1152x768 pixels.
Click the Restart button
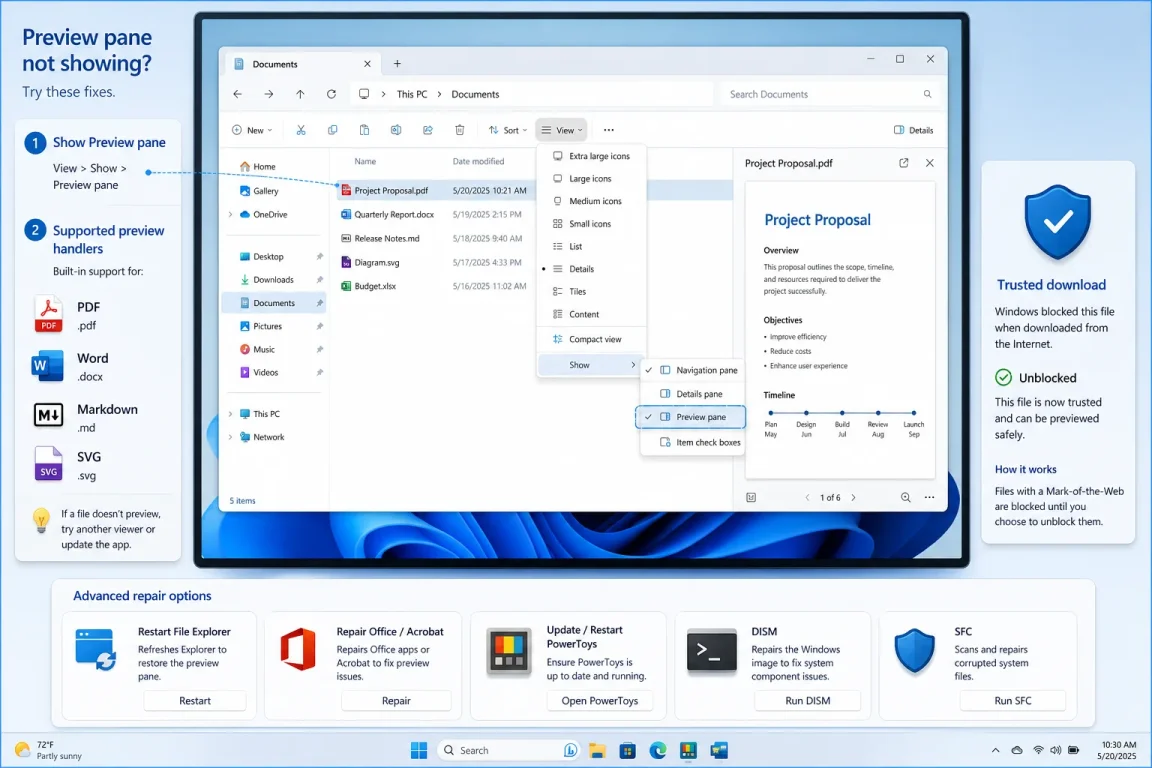pyautogui.click(x=195, y=701)
